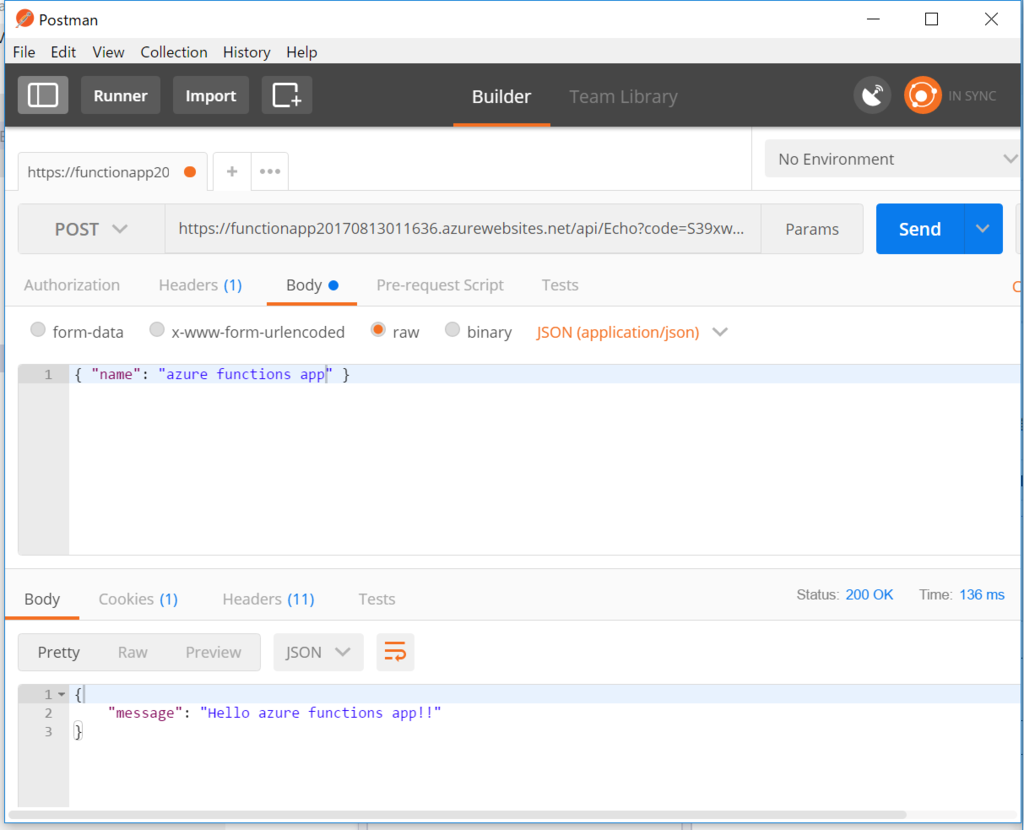Show Raw response view

pos(133,652)
